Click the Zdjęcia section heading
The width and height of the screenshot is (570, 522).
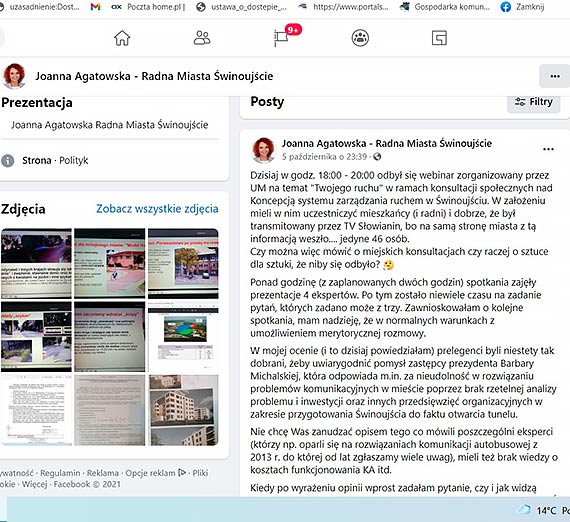click(23, 209)
